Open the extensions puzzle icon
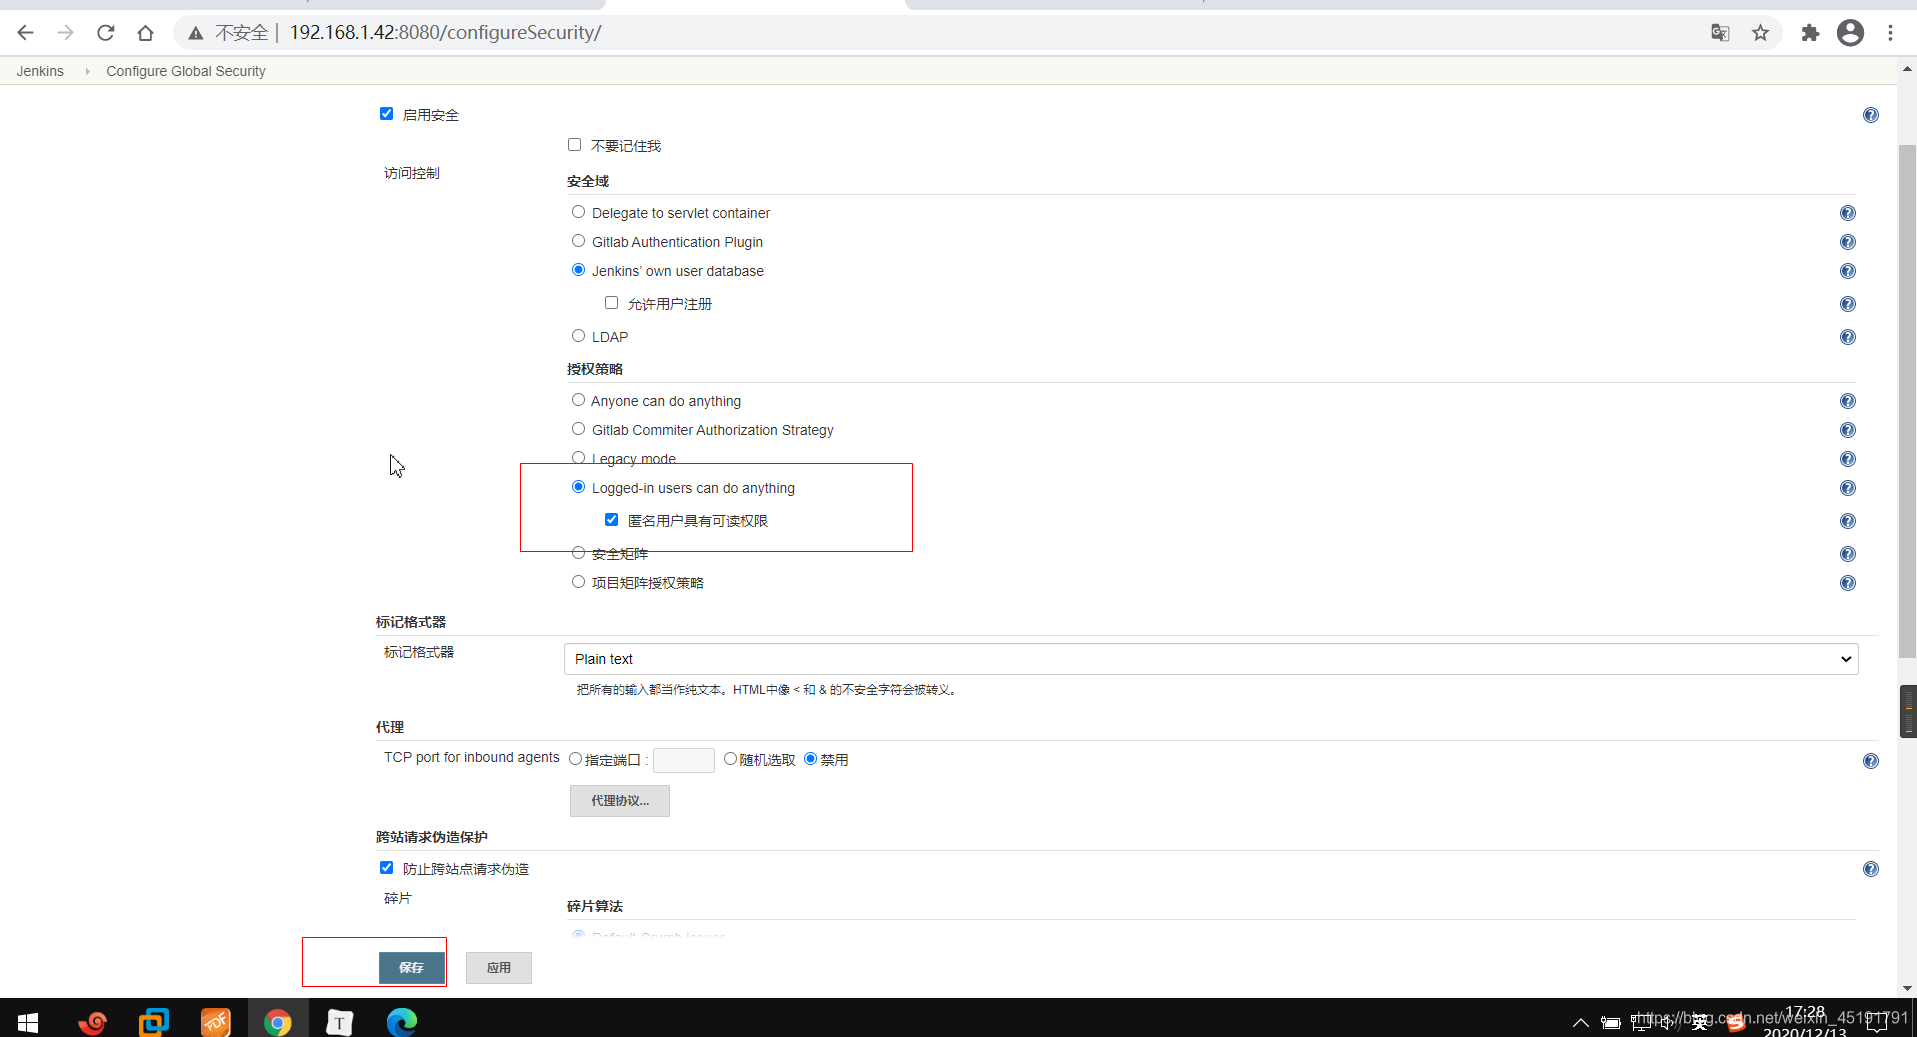Viewport: 1917px width, 1037px height. [x=1810, y=33]
